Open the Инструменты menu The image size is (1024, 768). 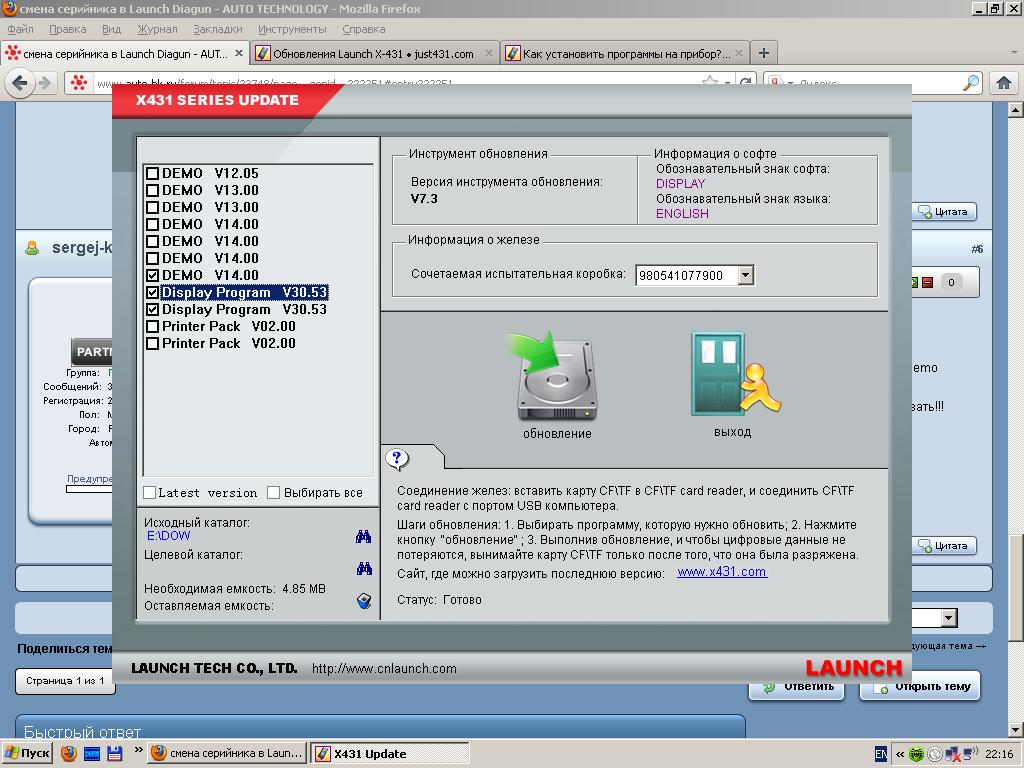pos(293,29)
